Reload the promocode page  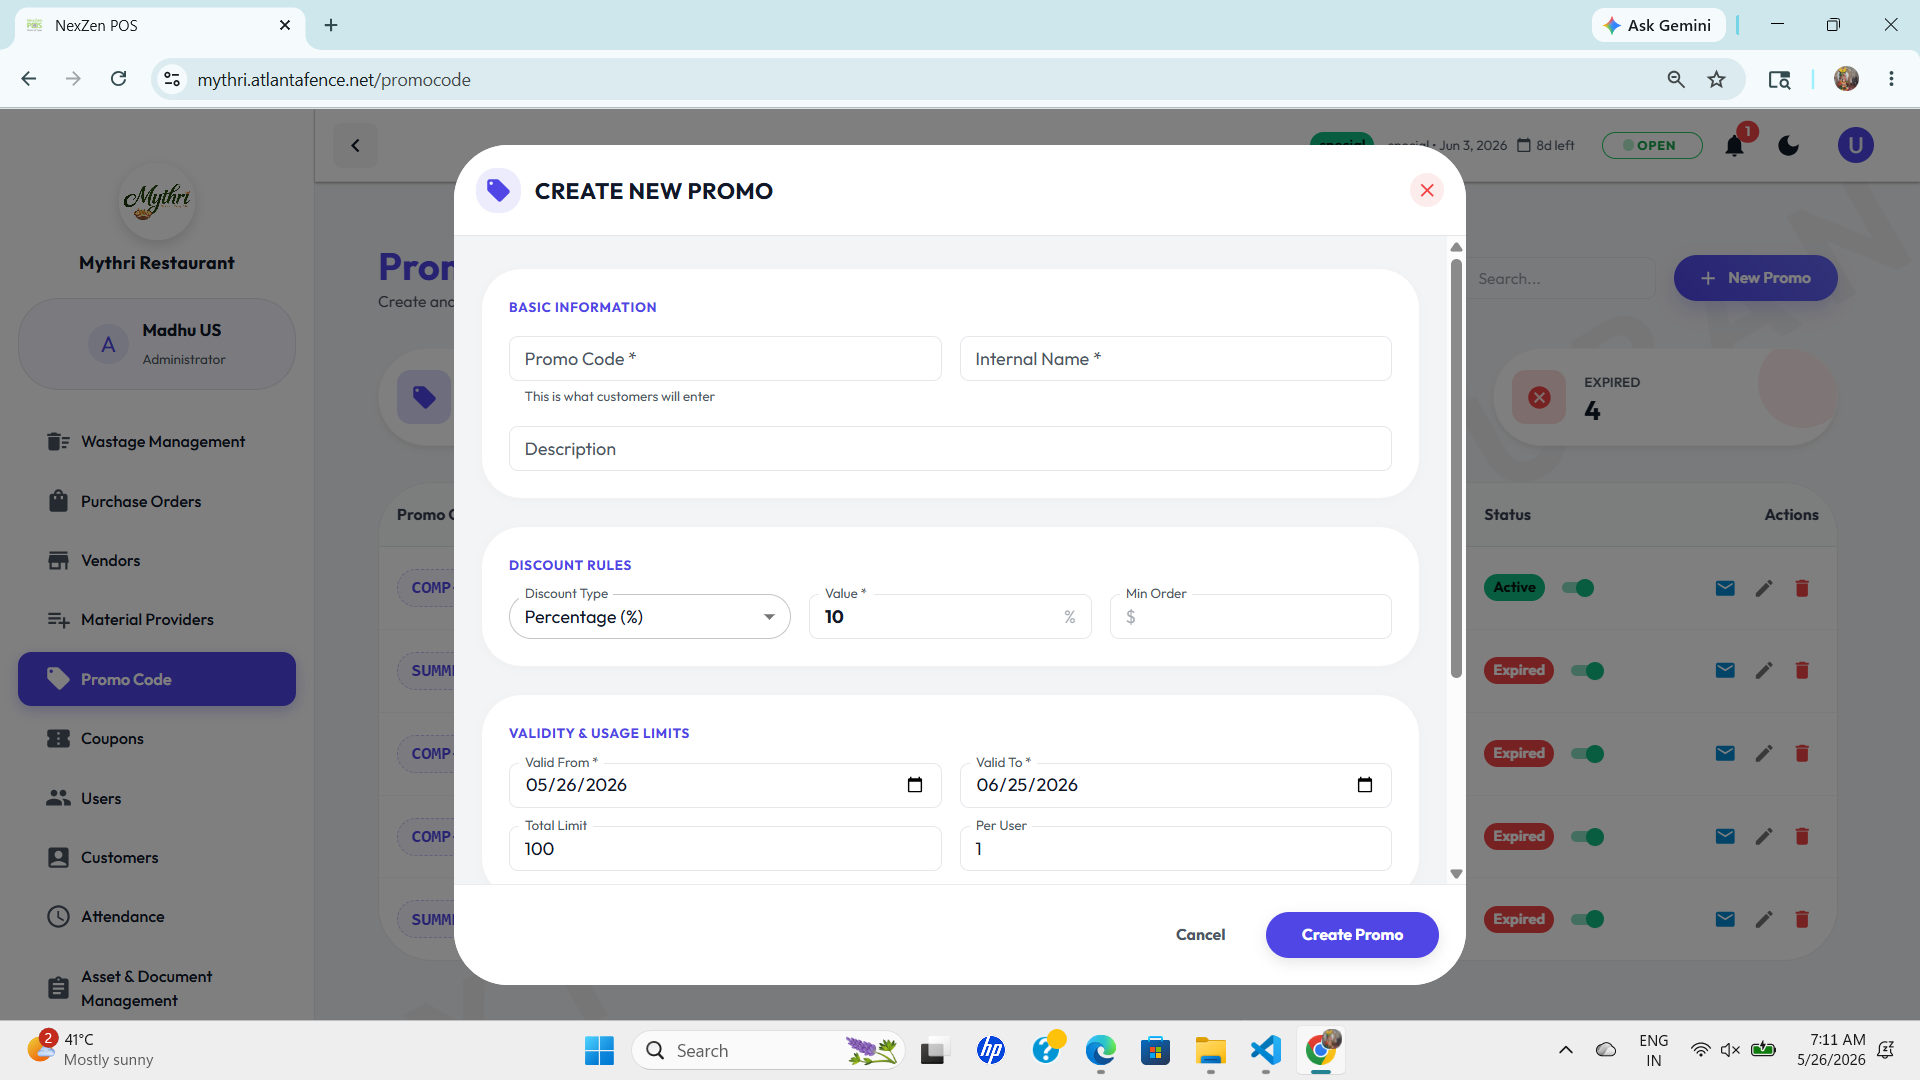118,79
